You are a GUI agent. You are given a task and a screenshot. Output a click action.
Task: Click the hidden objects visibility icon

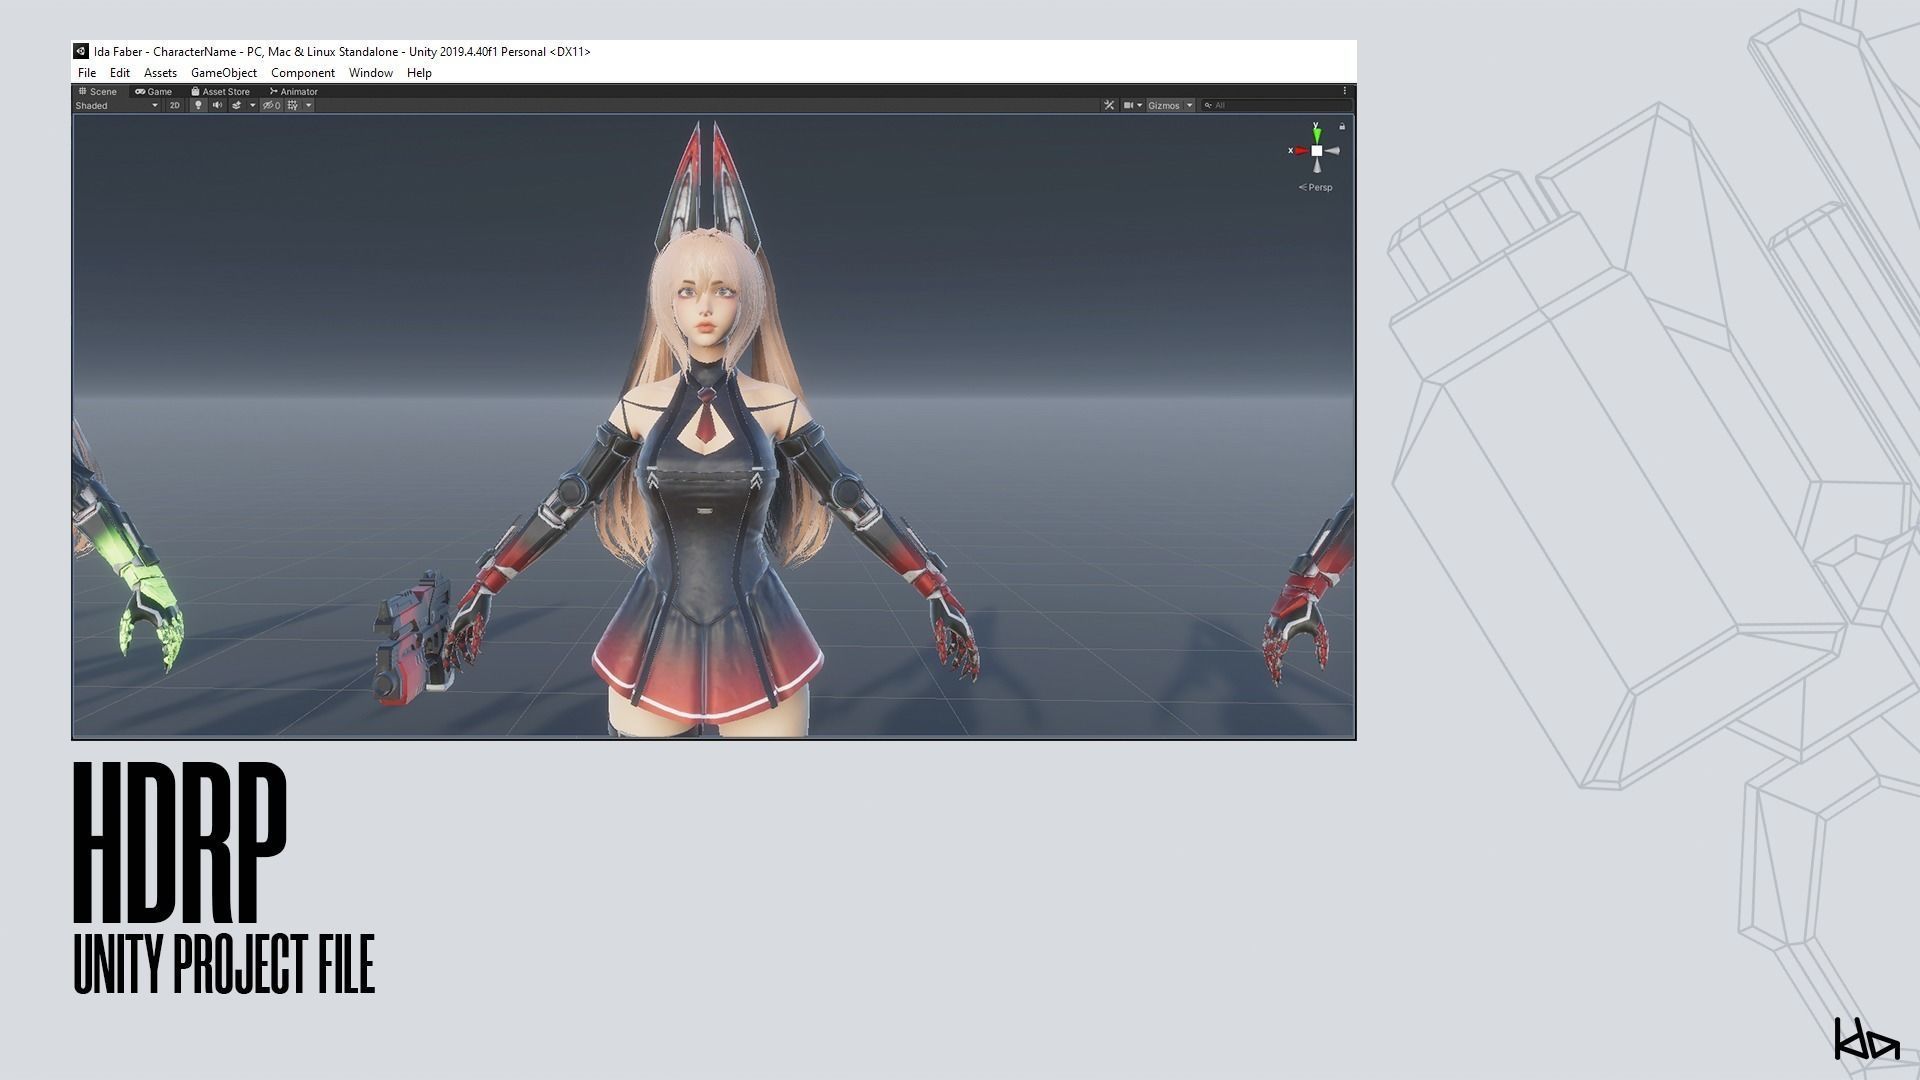tap(270, 105)
